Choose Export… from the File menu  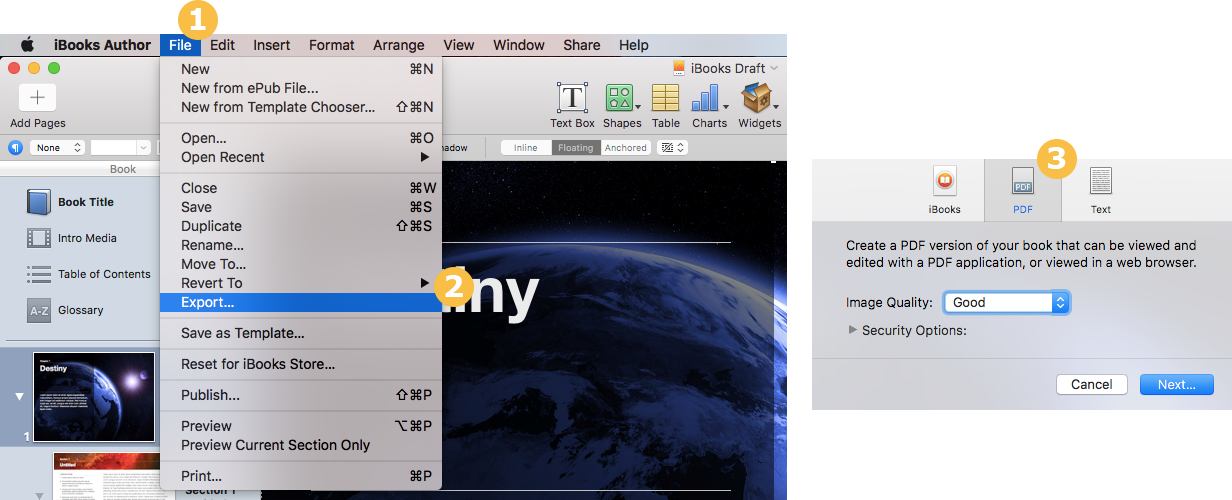point(208,302)
